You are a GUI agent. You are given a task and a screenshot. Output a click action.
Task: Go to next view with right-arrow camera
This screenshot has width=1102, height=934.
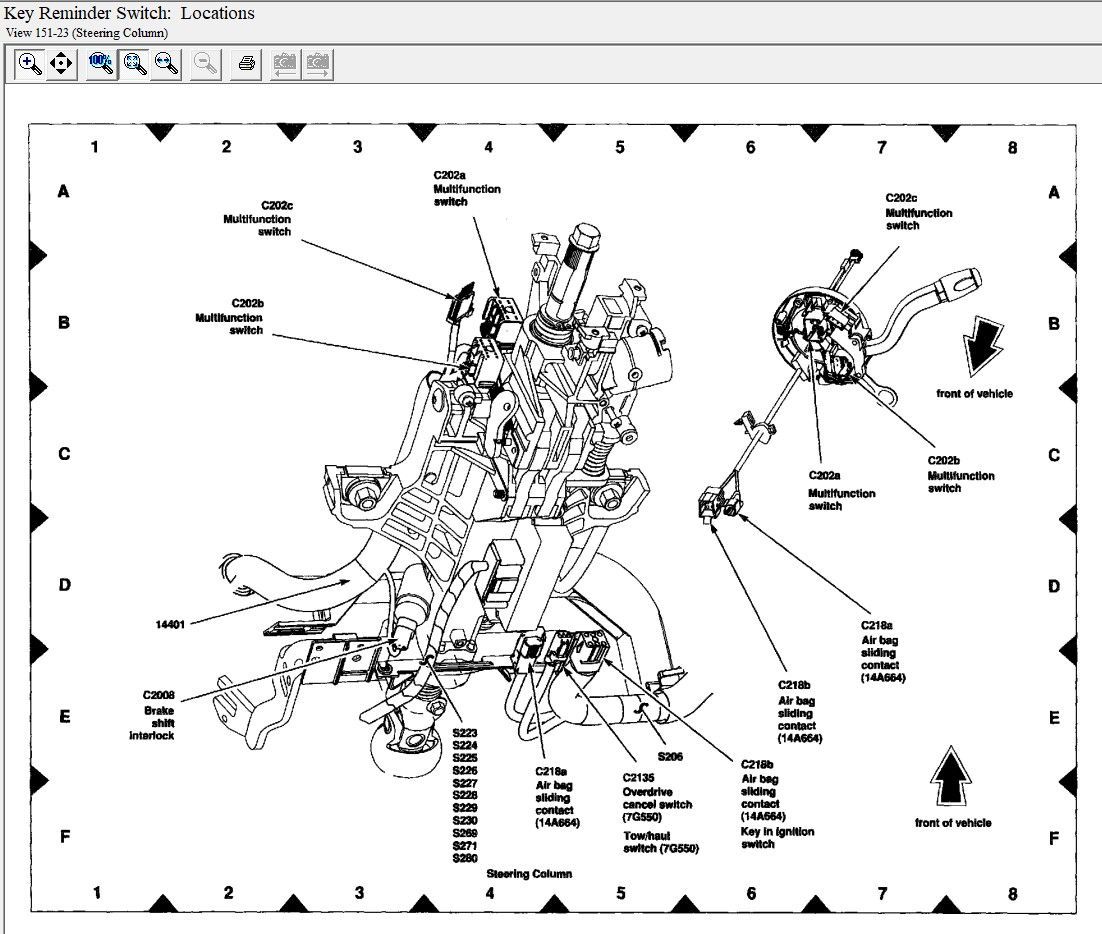tap(318, 64)
